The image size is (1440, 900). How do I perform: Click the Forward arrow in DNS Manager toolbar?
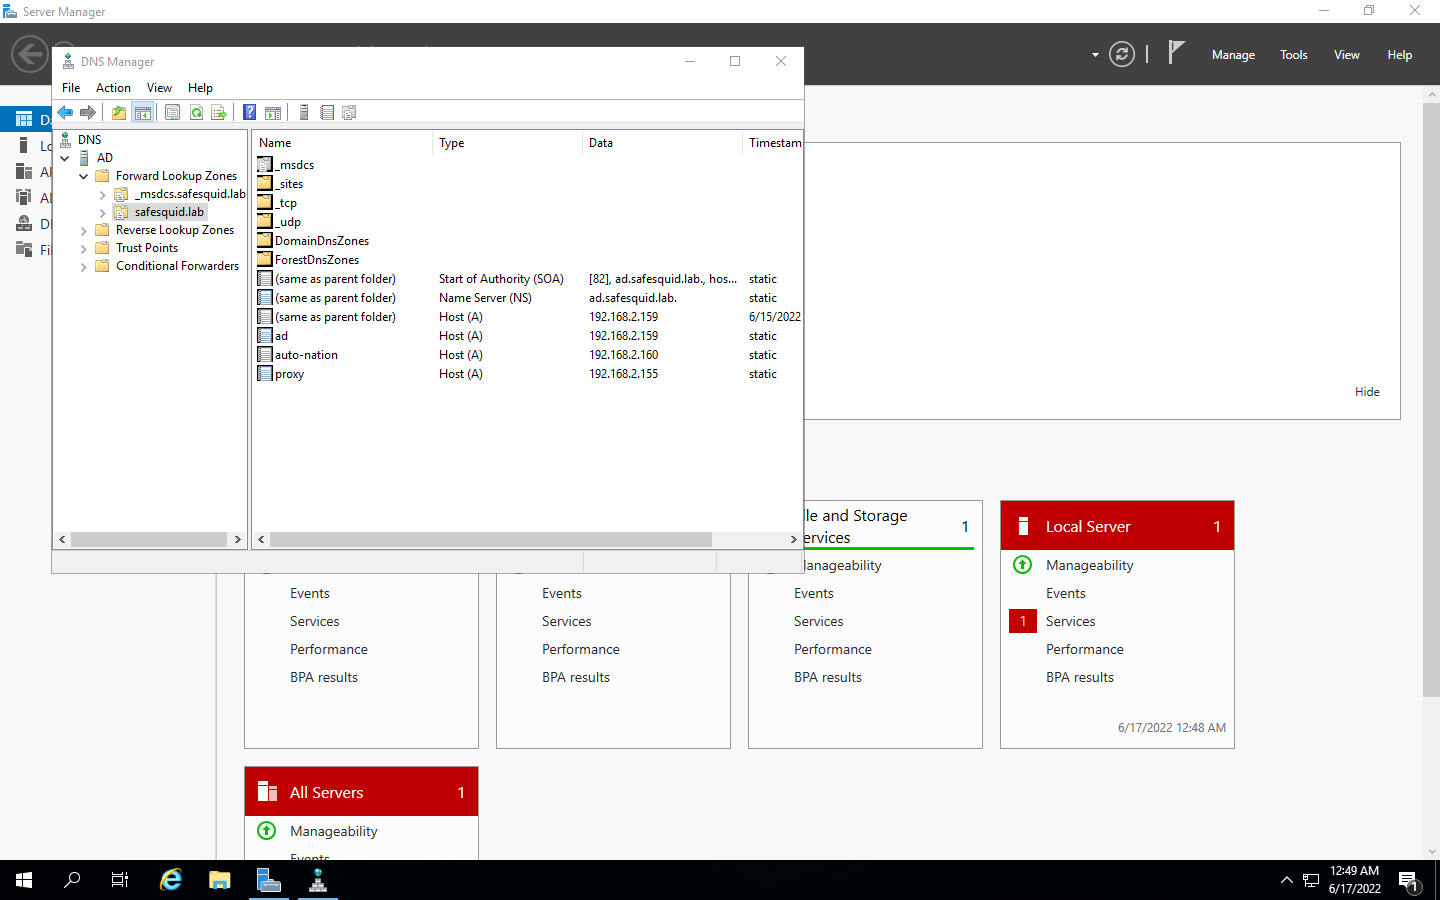88,113
